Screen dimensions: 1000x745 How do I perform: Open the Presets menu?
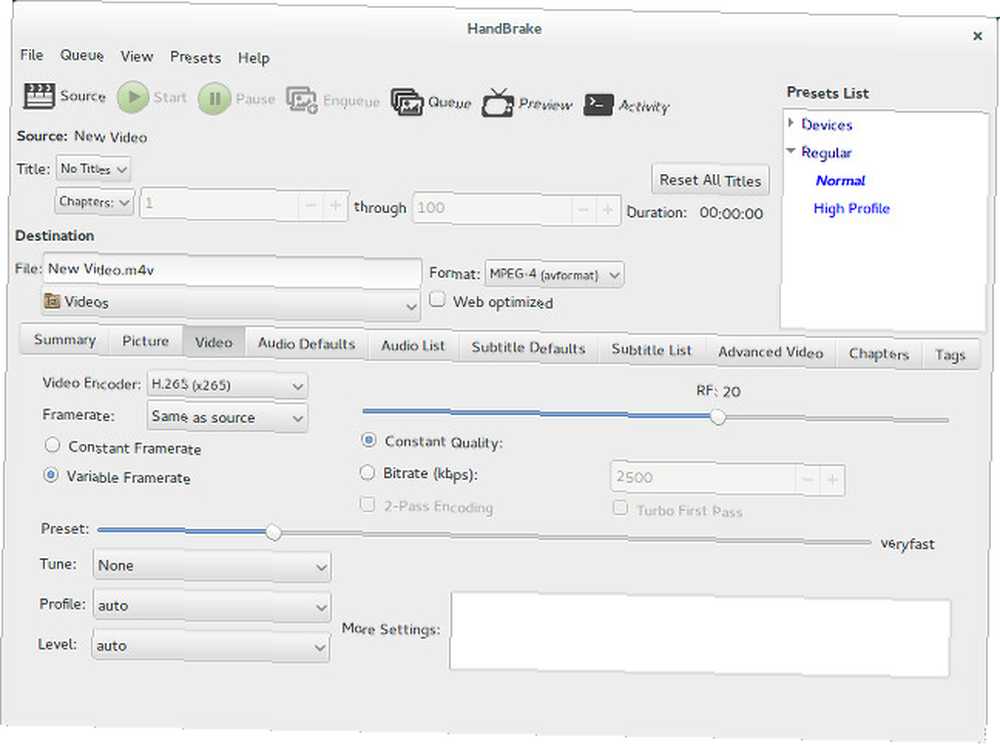(x=195, y=57)
